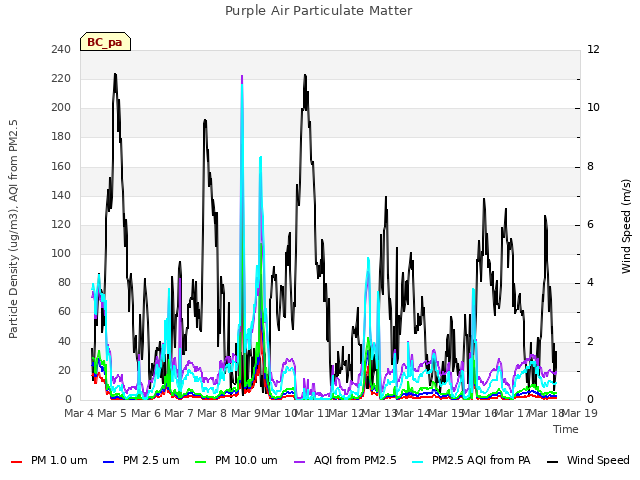
Task: Click the 10 wind speed axis tick label
Action: (x=593, y=108)
